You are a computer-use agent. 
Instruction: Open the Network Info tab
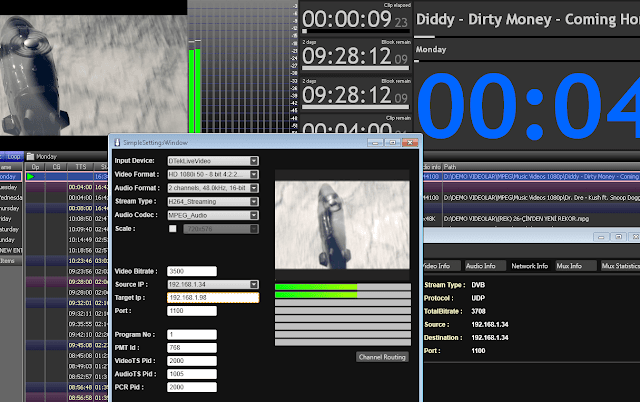pyautogui.click(x=529, y=266)
